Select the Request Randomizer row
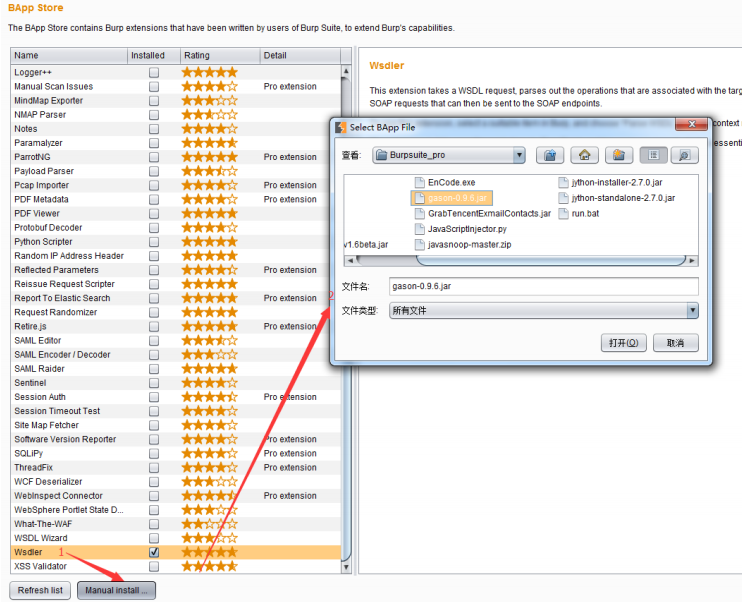This screenshot has height=602, width=742. (176, 312)
